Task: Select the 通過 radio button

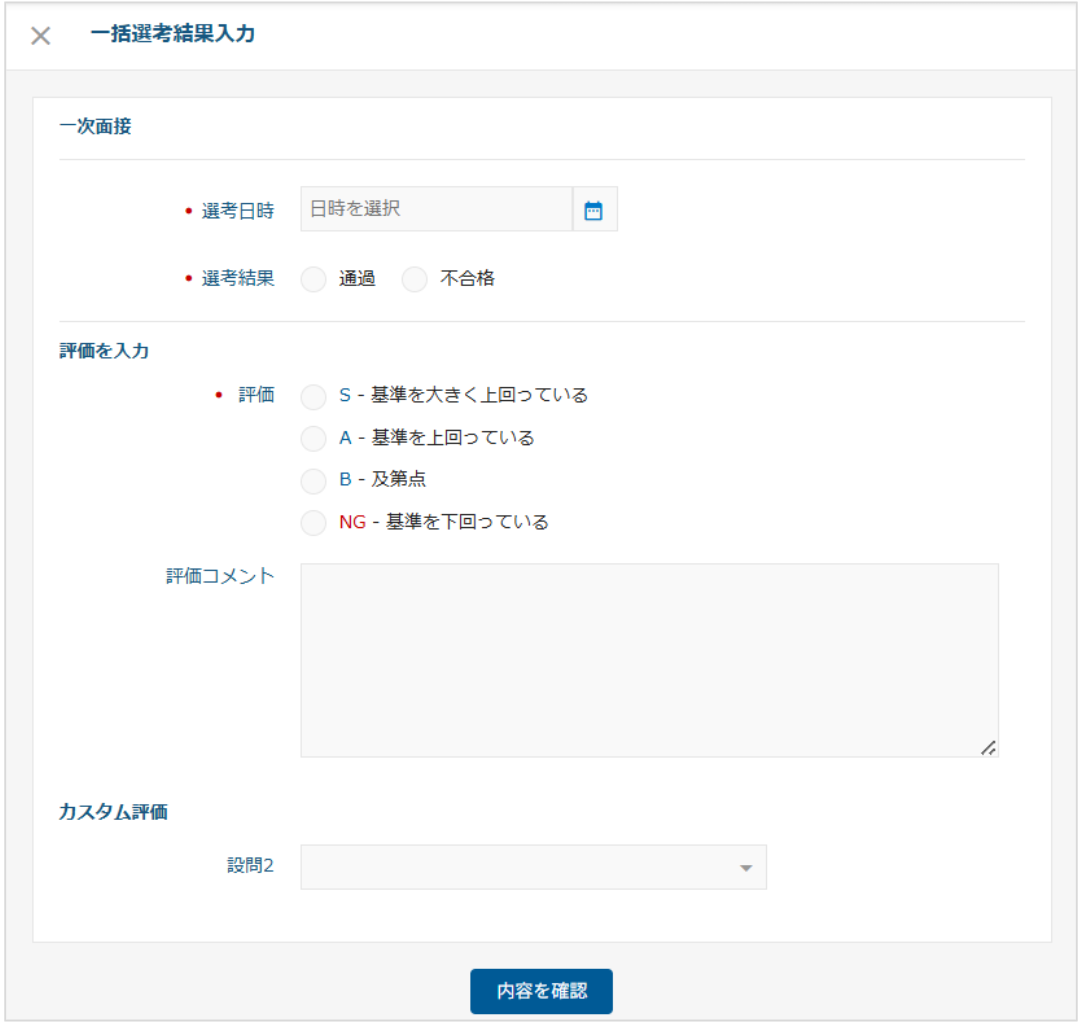Action: pyautogui.click(x=314, y=280)
